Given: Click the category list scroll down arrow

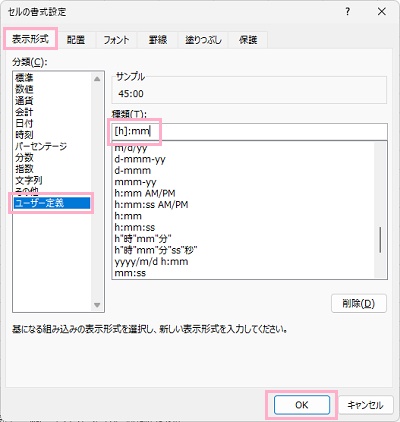Looking at the screenshot, I should pos(97,305).
